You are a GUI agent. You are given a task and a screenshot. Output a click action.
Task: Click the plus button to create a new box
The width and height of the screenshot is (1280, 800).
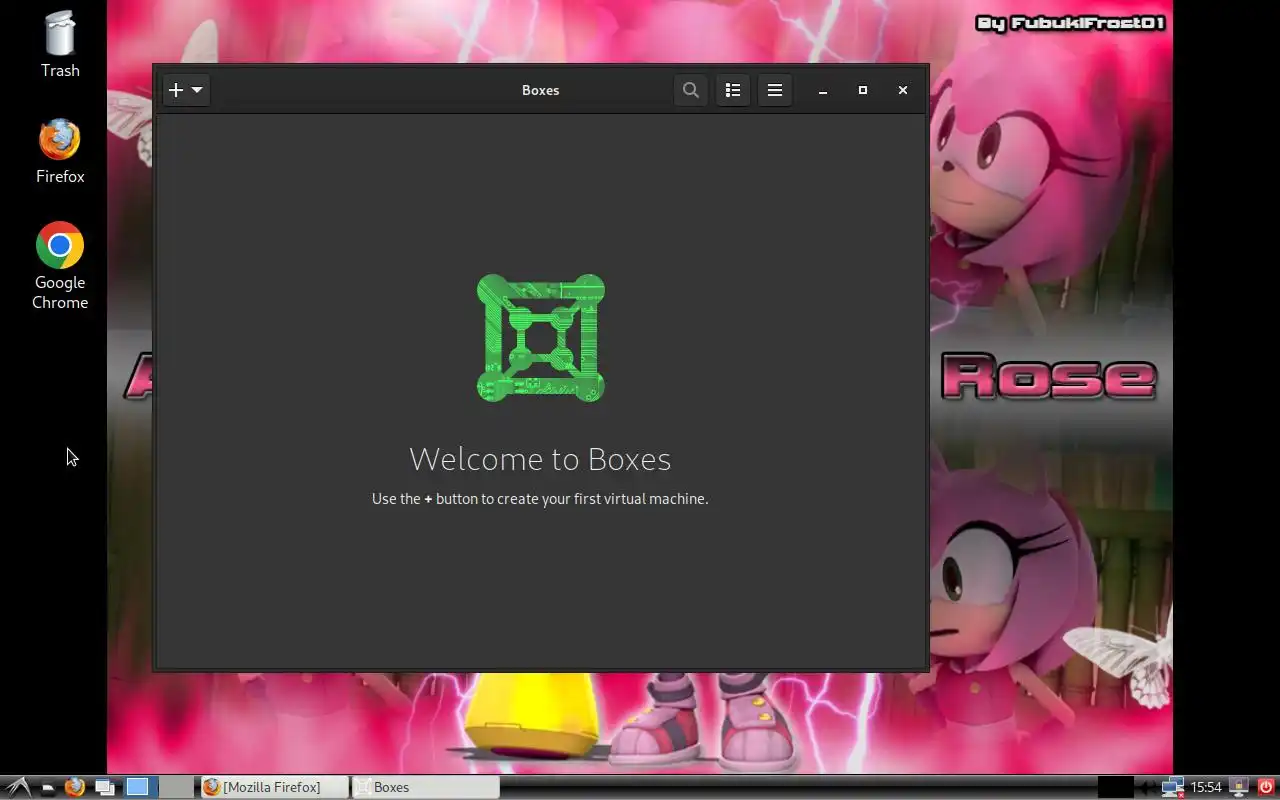tap(176, 90)
